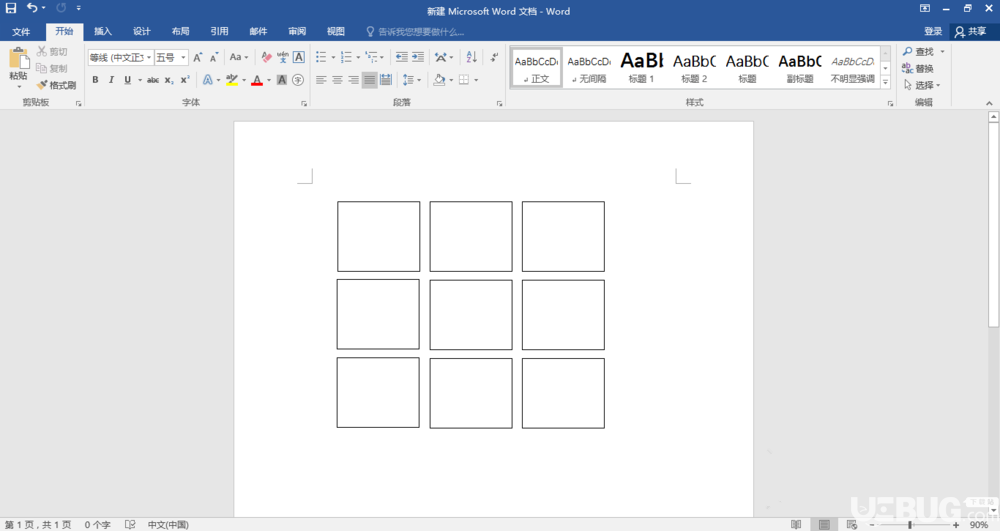The height and width of the screenshot is (531, 1000).
Task: Open the References tab
Action: (x=219, y=31)
